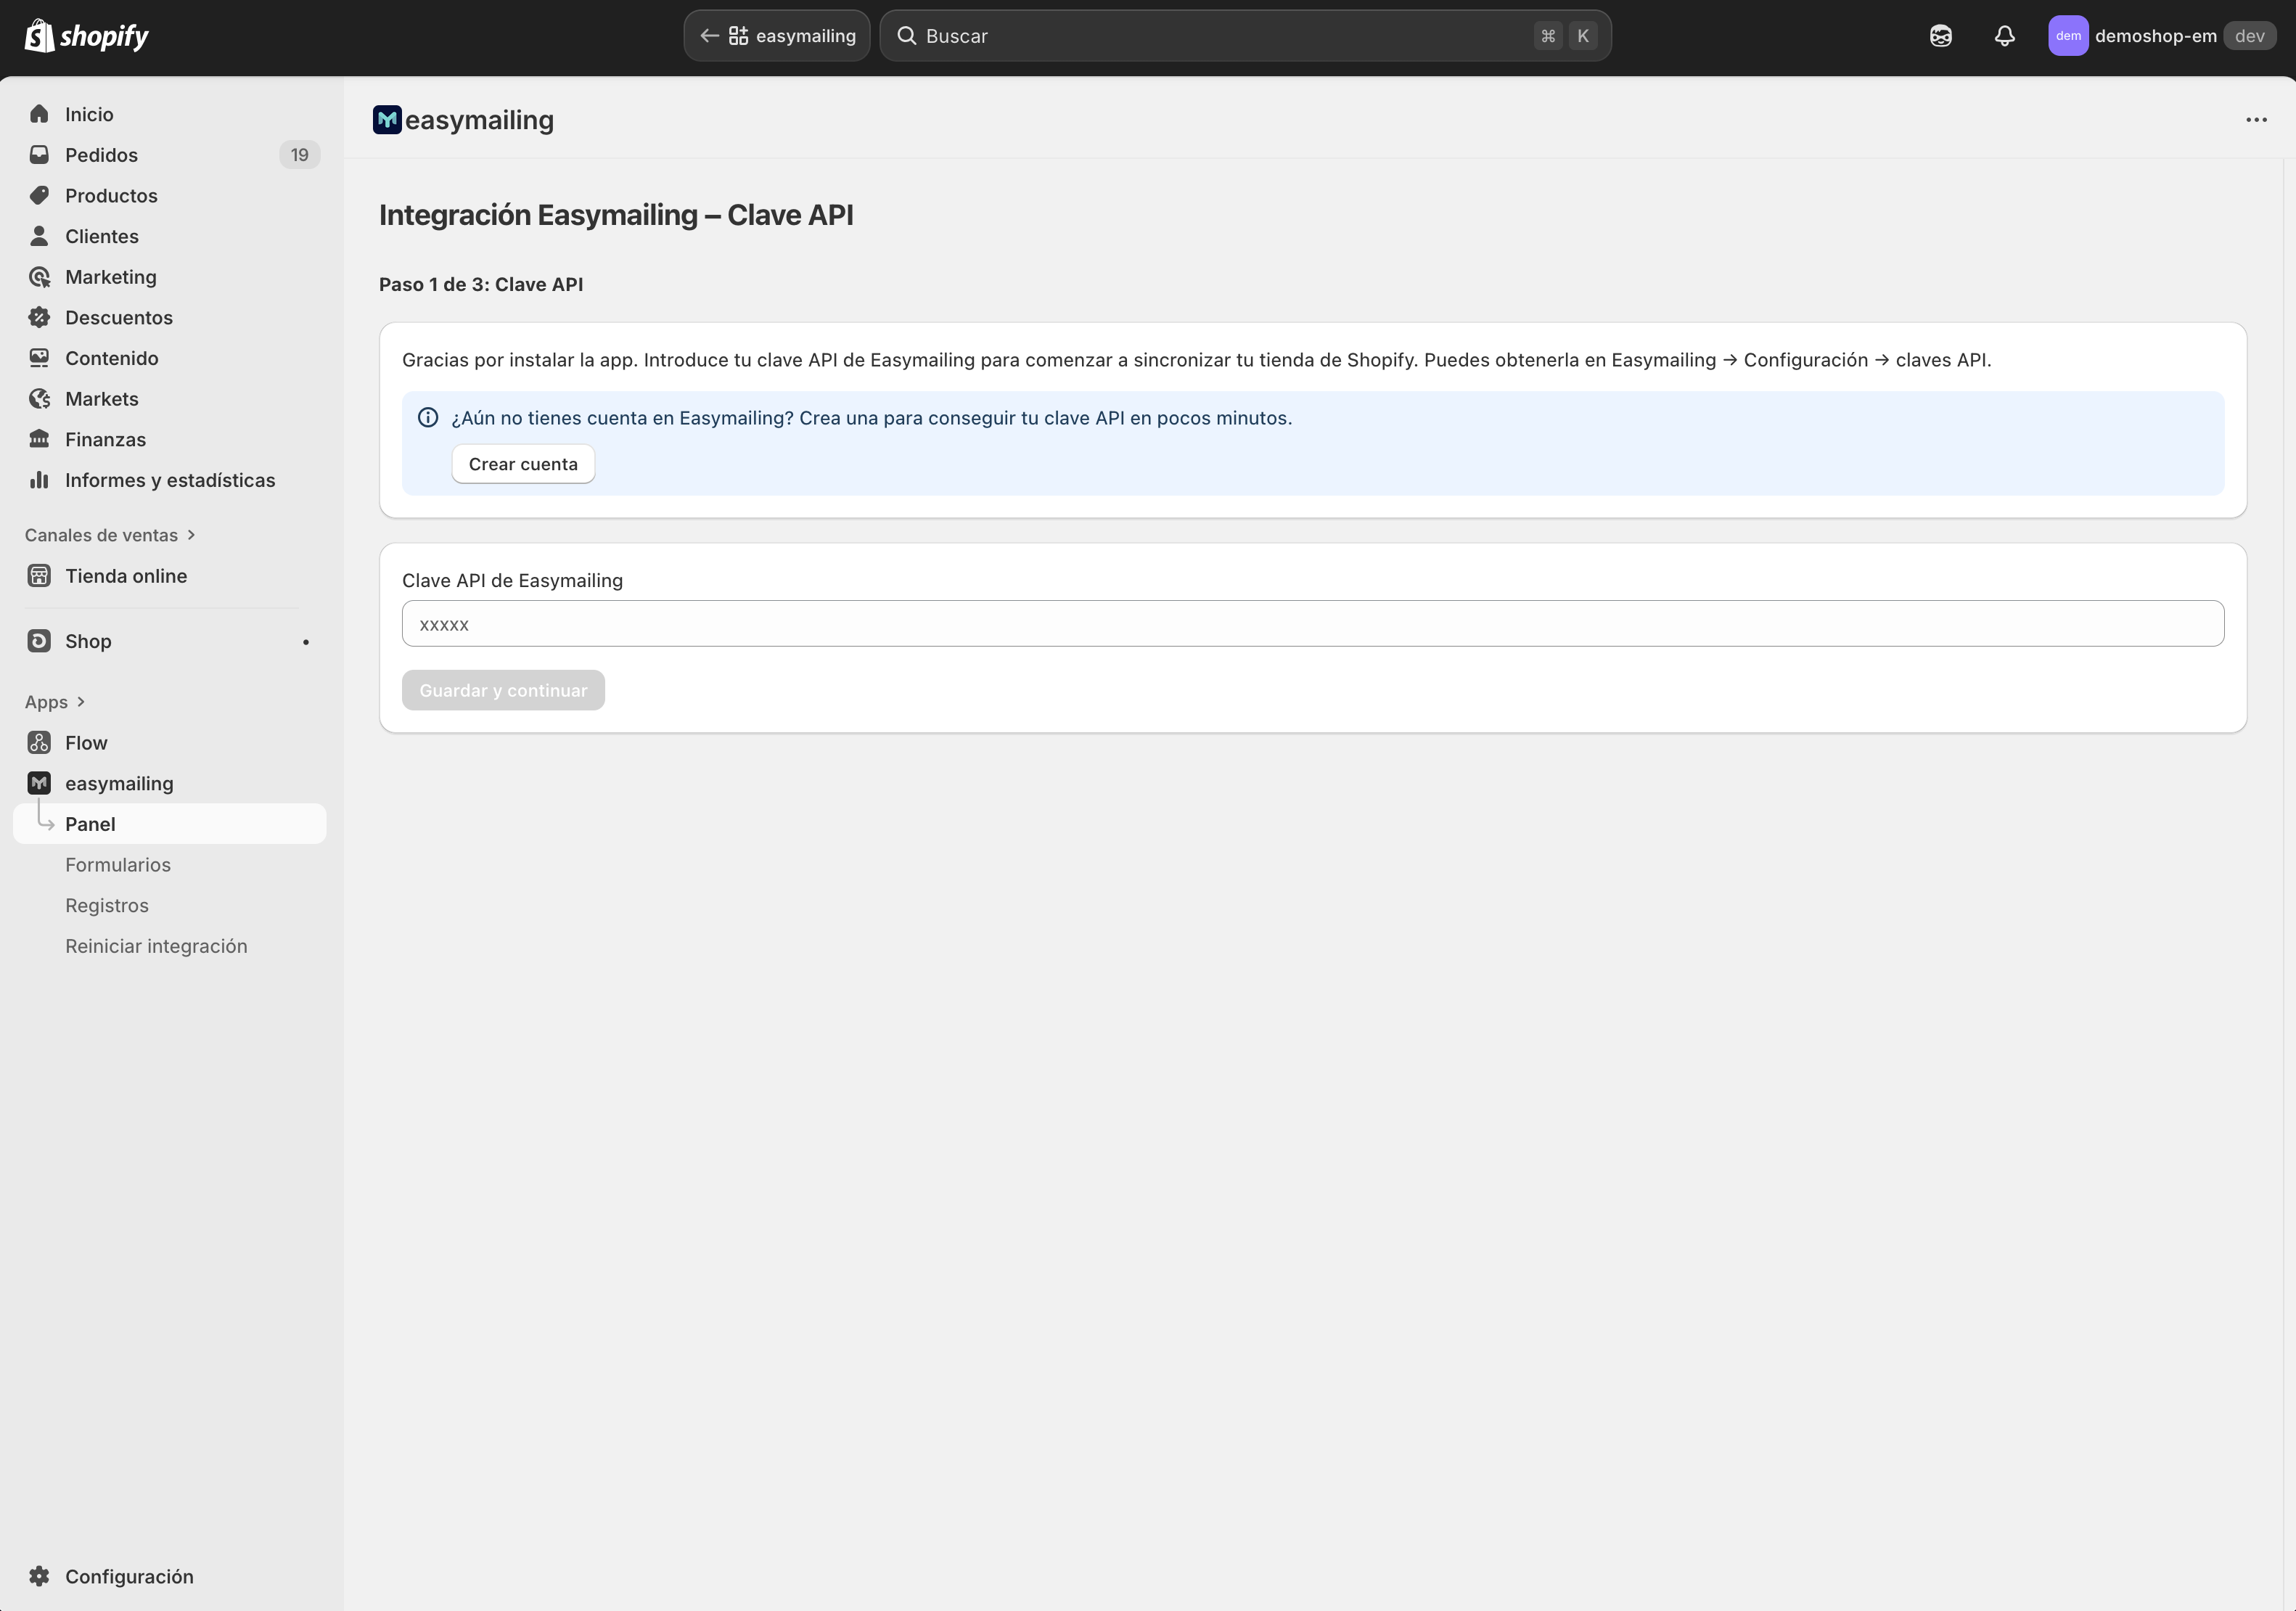This screenshot has height=1611, width=2296.
Task: Click the Marketing target icon
Action: point(39,277)
